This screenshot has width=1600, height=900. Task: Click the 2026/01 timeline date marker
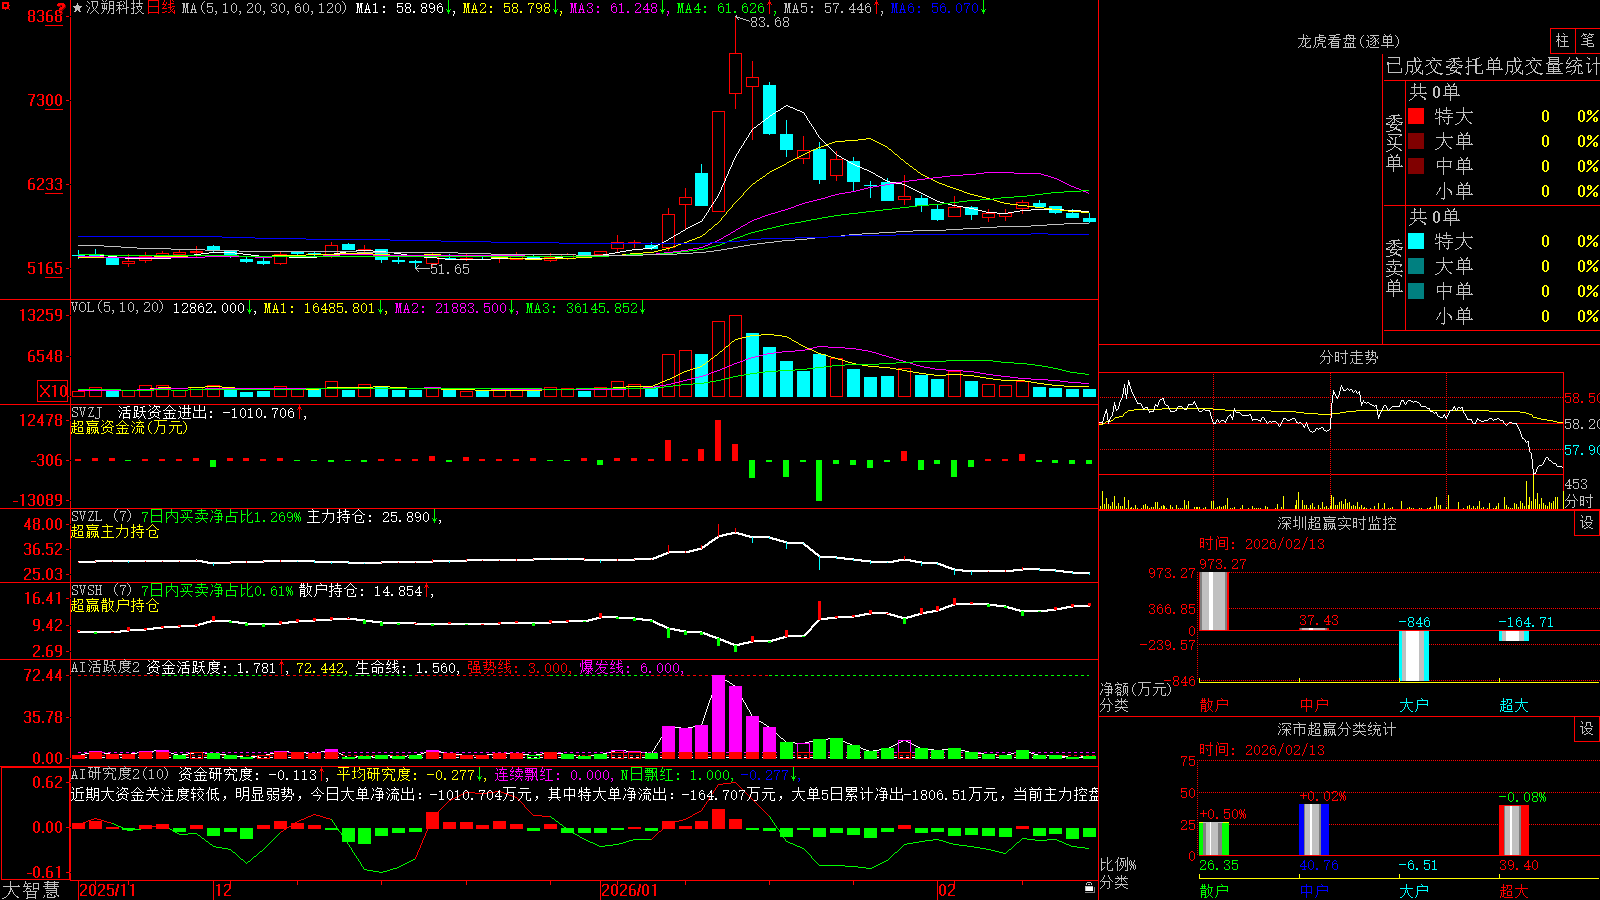coord(631,889)
